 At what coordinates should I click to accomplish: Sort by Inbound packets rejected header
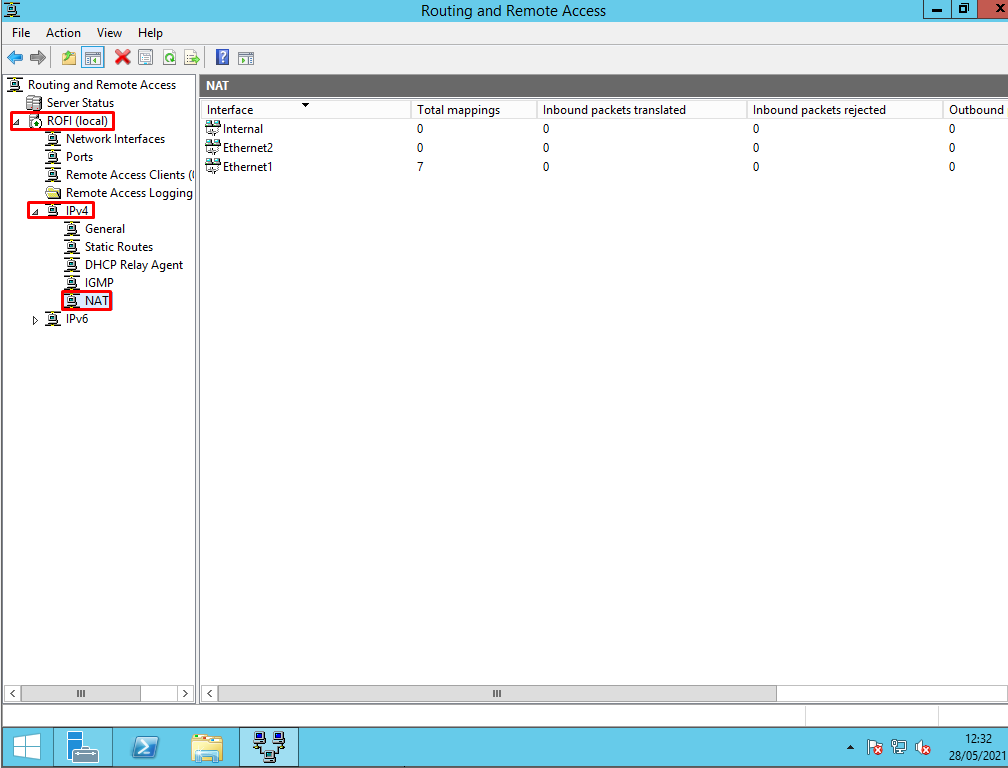844,110
